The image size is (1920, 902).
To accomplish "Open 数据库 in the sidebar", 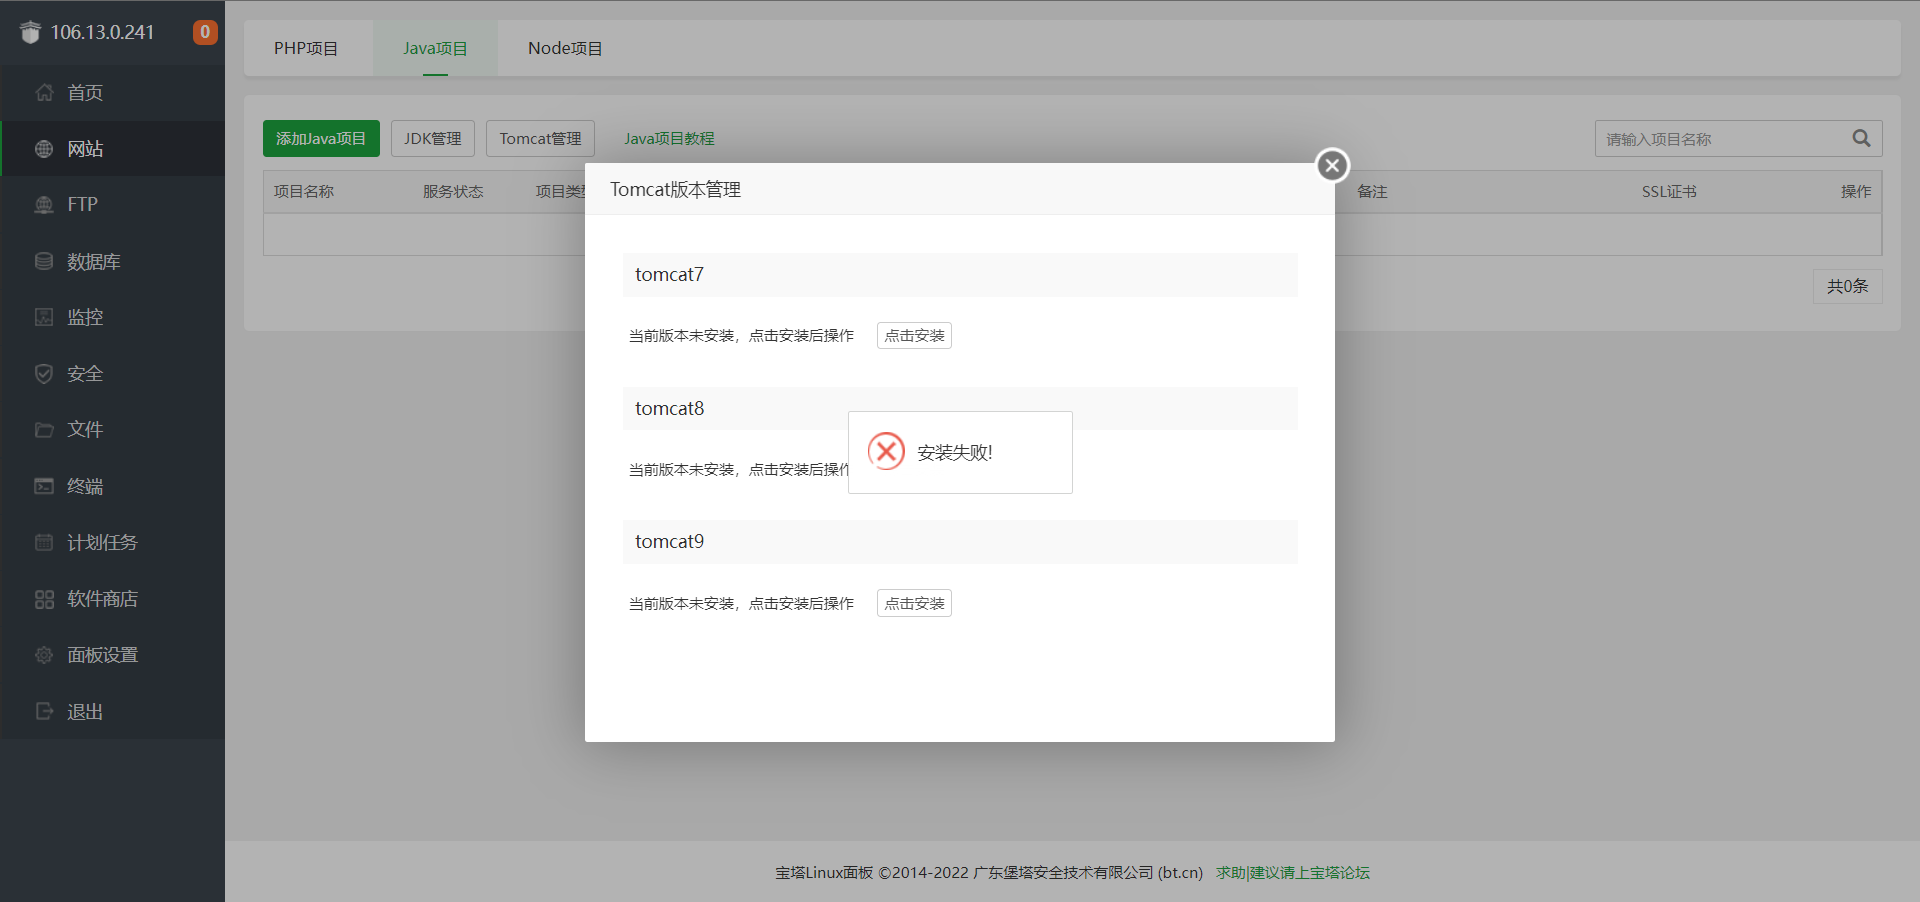I will click(x=113, y=261).
